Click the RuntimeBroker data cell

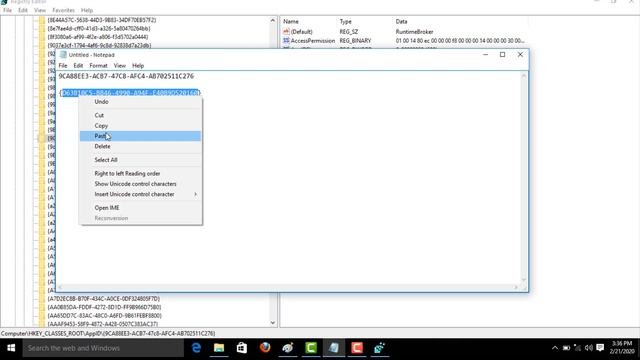[x=414, y=31]
